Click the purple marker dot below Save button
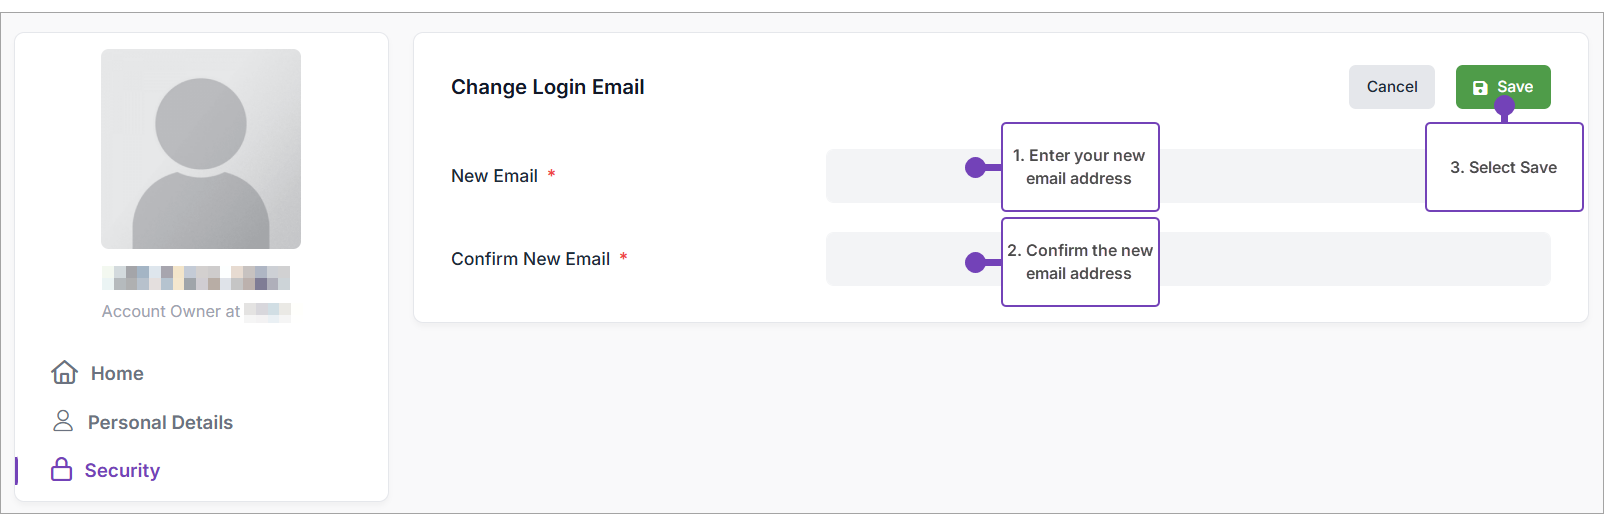The width and height of the screenshot is (1604, 514). (x=1504, y=105)
